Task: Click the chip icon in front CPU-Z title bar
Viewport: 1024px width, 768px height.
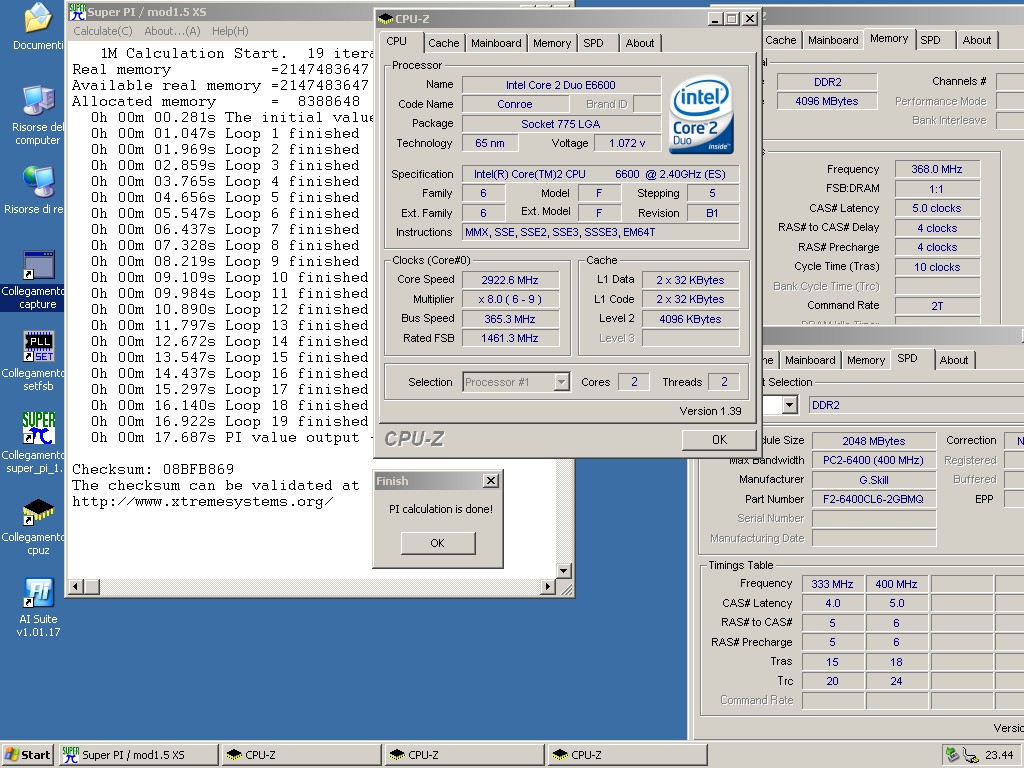Action: (x=386, y=19)
